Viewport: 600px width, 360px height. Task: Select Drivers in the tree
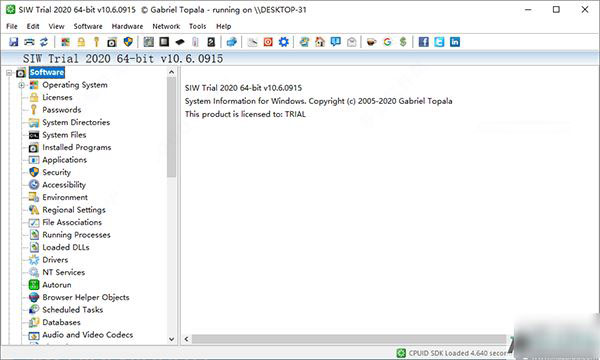[55, 260]
